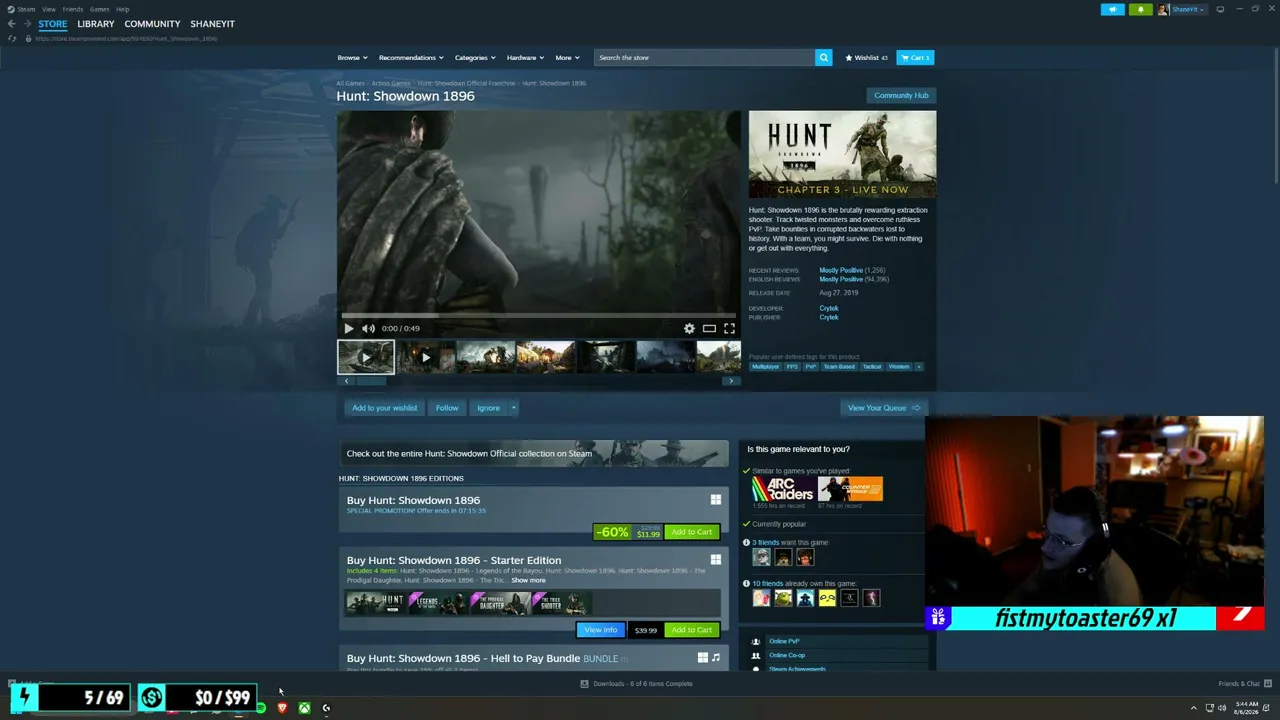The image size is (1280, 720).
Task: Click the Community Hub button
Action: point(901,96)
